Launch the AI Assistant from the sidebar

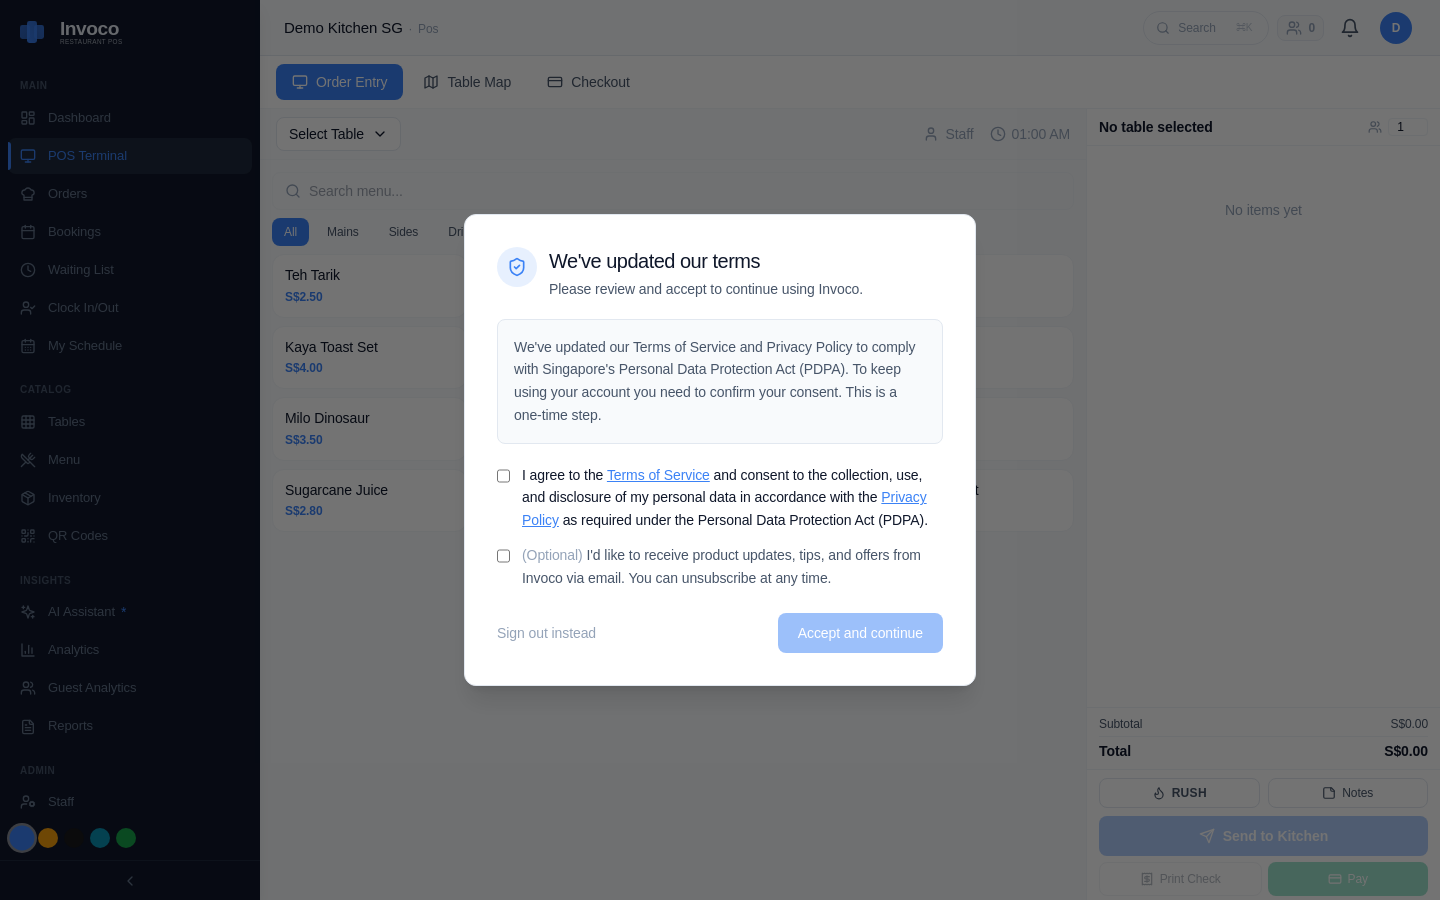coord(81,611)
